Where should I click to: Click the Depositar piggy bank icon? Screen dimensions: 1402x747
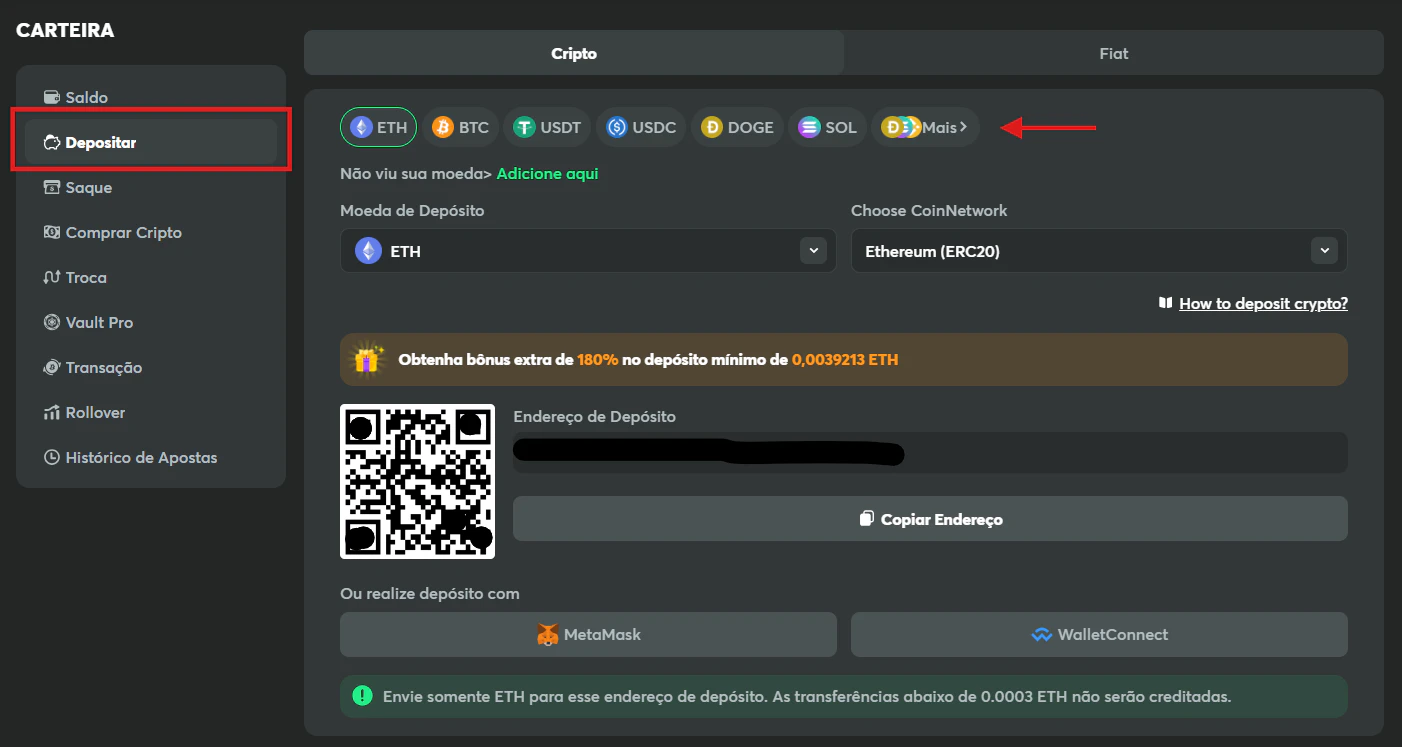(52, 142)
